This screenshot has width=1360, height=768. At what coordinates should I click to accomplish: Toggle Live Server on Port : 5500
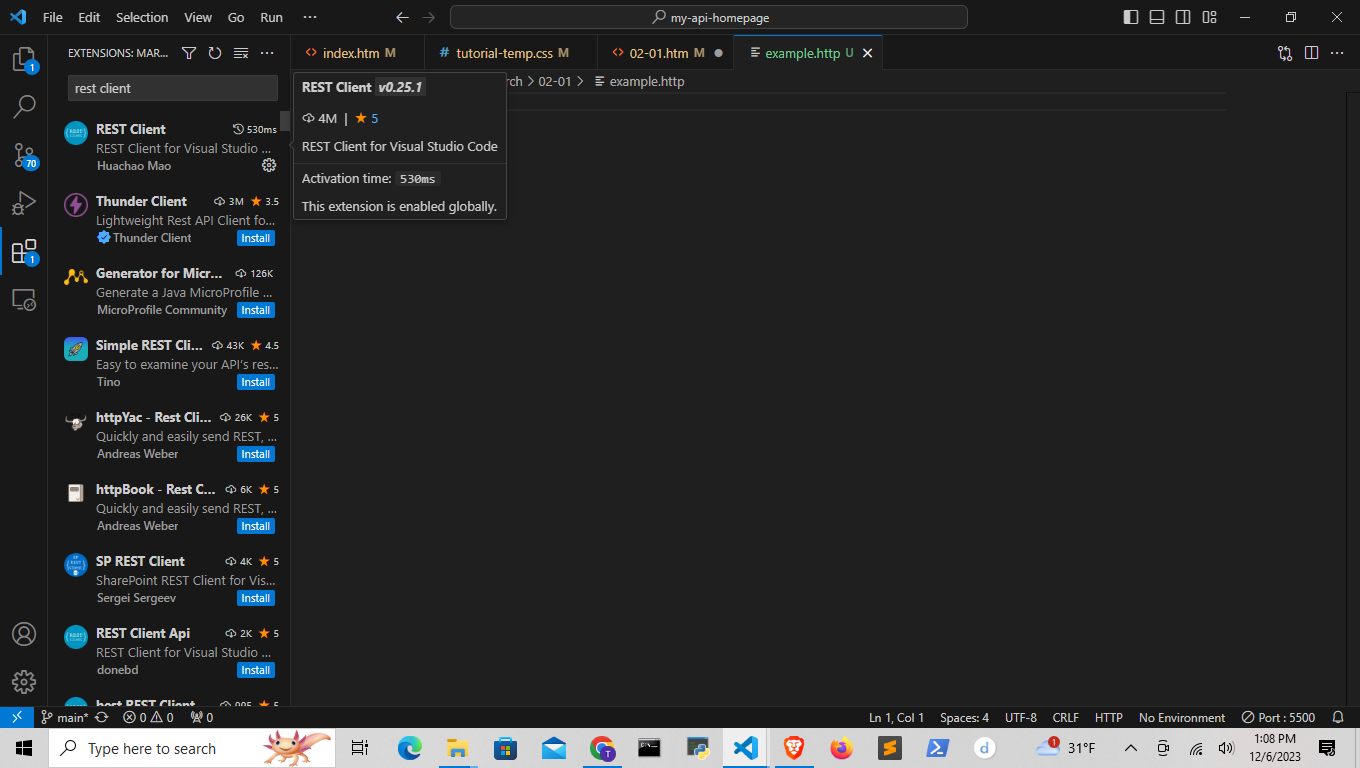[x=1278, y=717]
